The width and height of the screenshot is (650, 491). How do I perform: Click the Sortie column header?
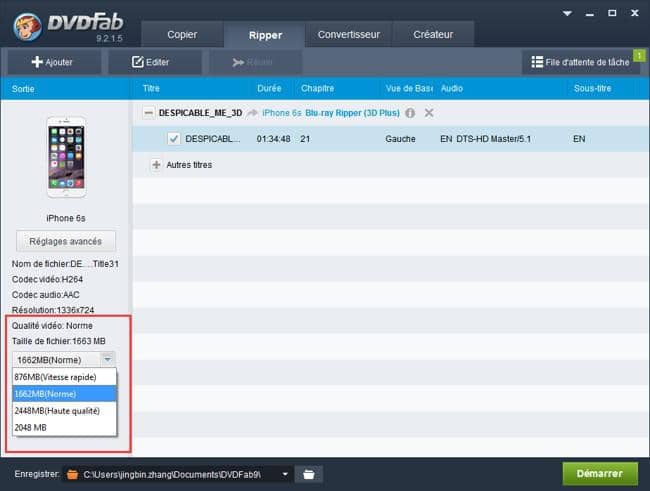(x=23, y=89)
